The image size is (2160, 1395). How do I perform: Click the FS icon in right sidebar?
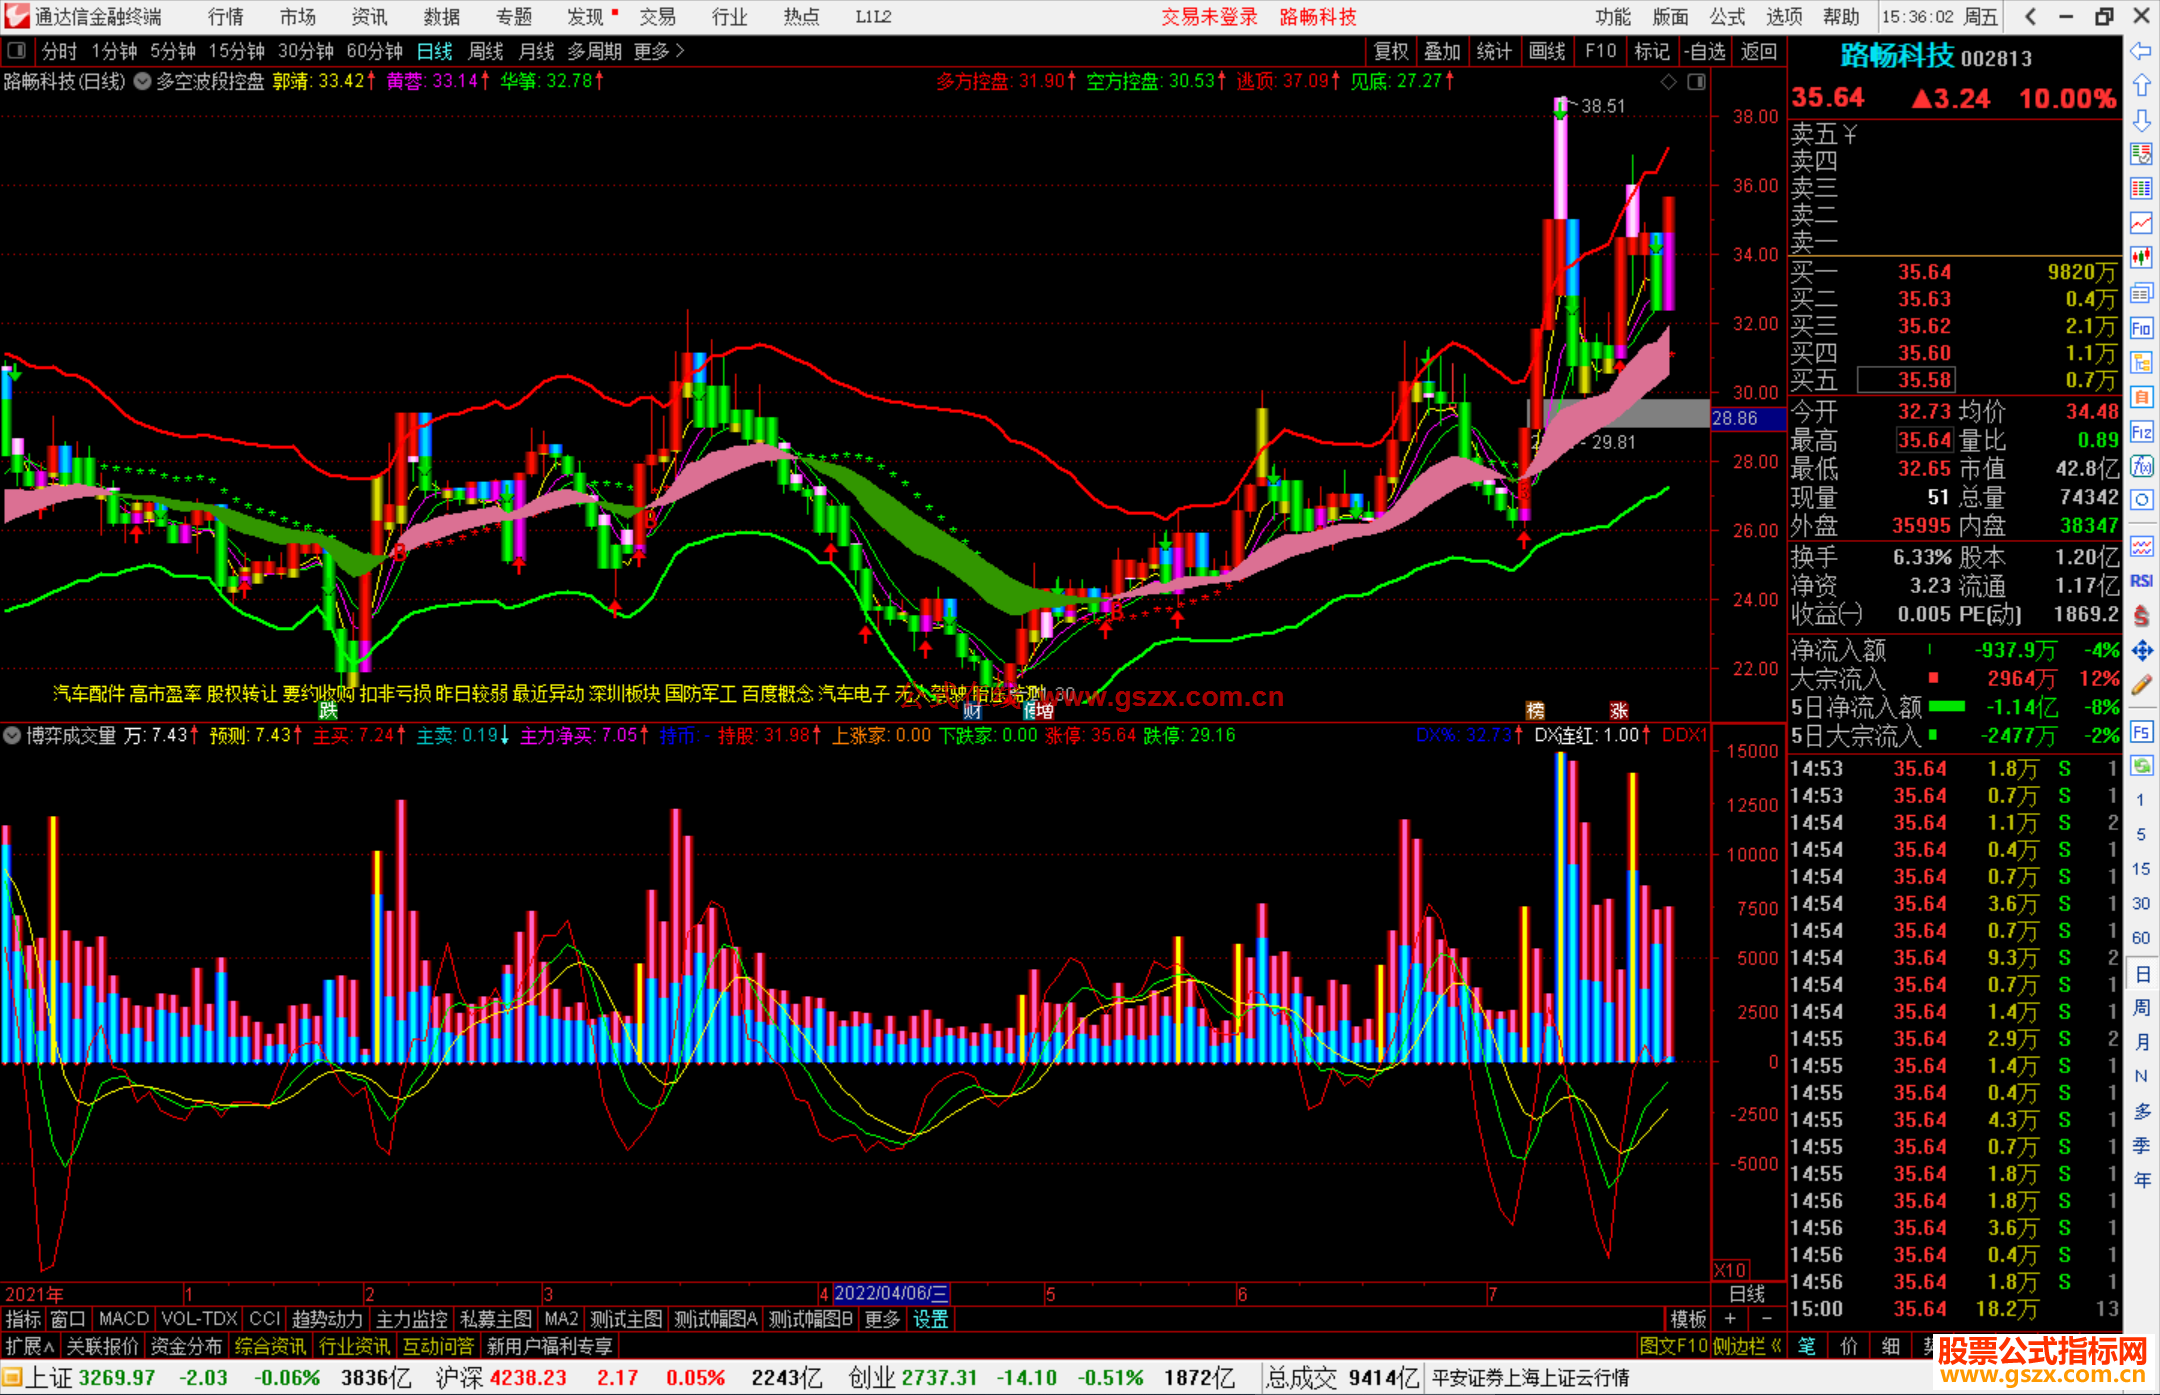2141,732
